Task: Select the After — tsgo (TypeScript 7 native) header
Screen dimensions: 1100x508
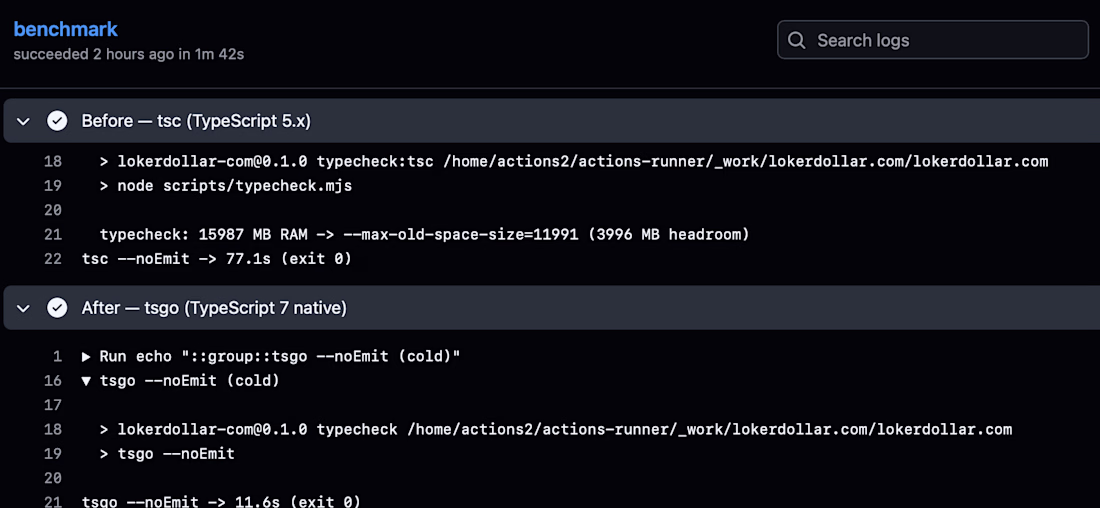Action: pos(551,308)
